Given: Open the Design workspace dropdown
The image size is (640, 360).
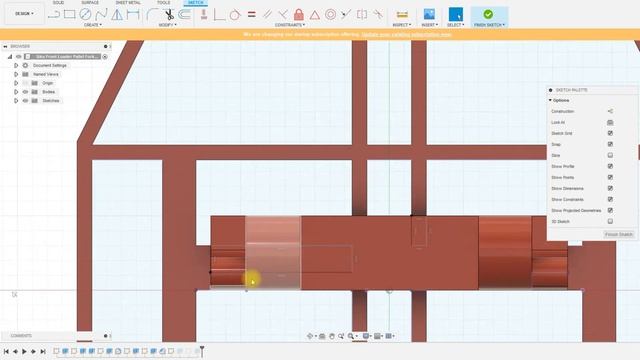Looking at the screenshot, I should (x=24, y=13).
